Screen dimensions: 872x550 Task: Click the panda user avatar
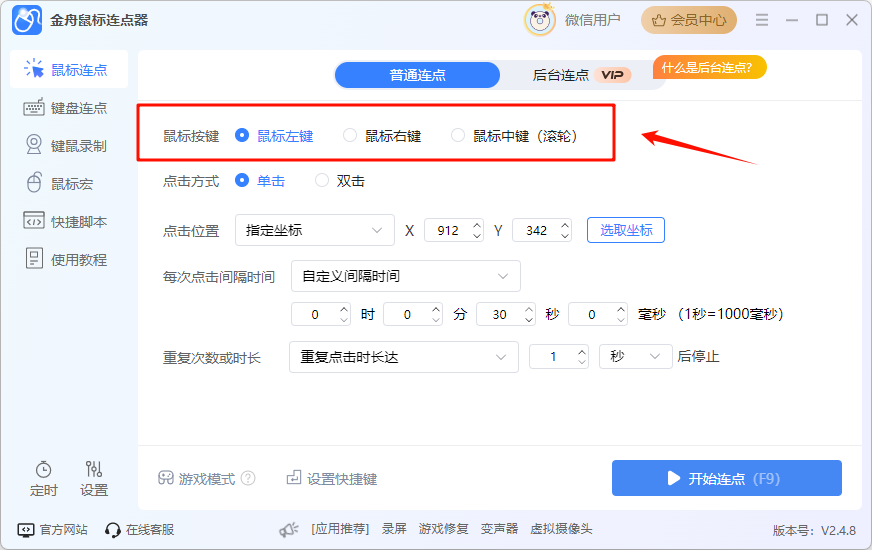click(x=539, y=21)
